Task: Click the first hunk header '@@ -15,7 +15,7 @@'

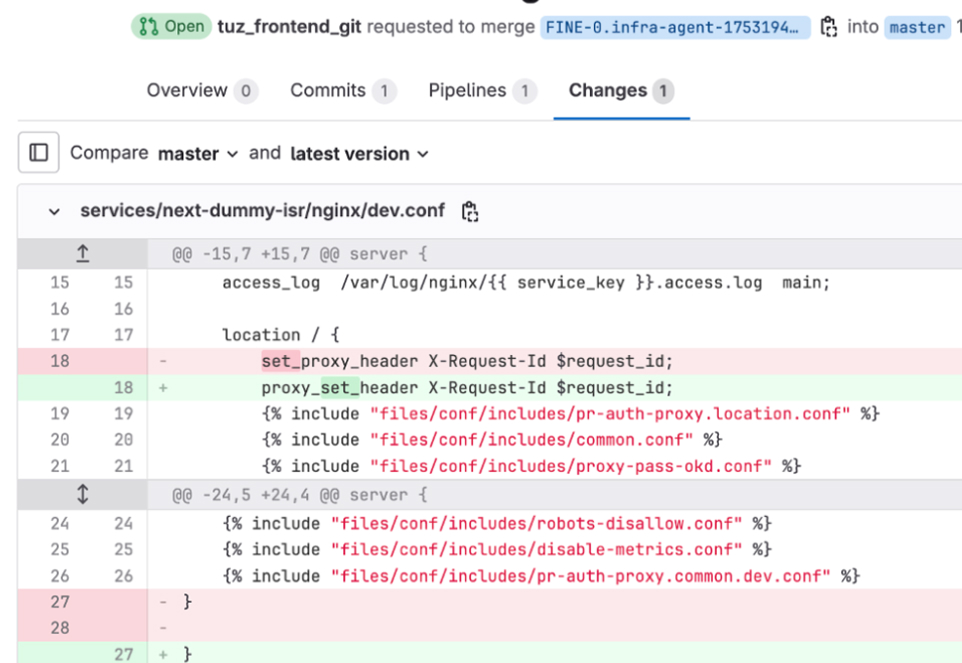Action: [299, 254]
